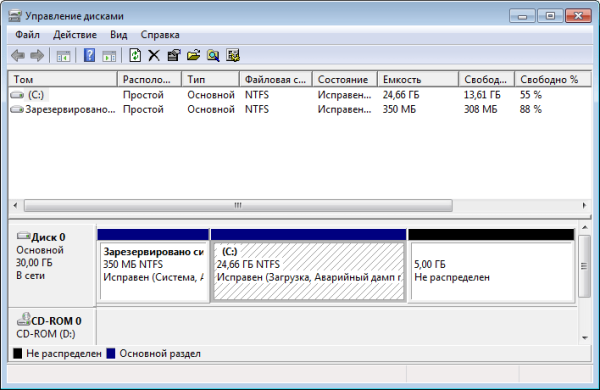The width and height of the screenshot is (600, 390).
Task: Click the Delete X toolbar icon
Action: click(154, 55)
